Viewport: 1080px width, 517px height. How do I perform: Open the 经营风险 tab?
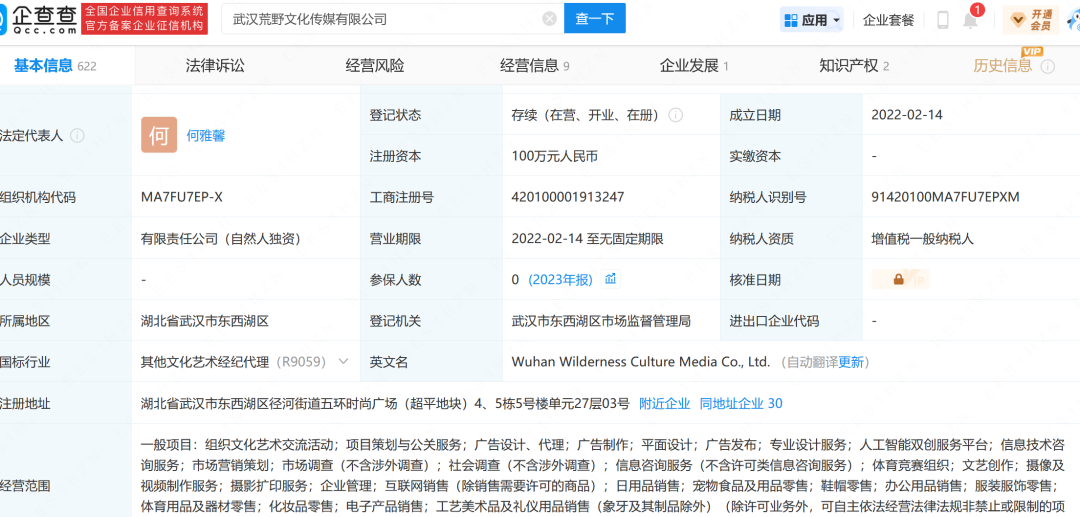click(375, 66)
